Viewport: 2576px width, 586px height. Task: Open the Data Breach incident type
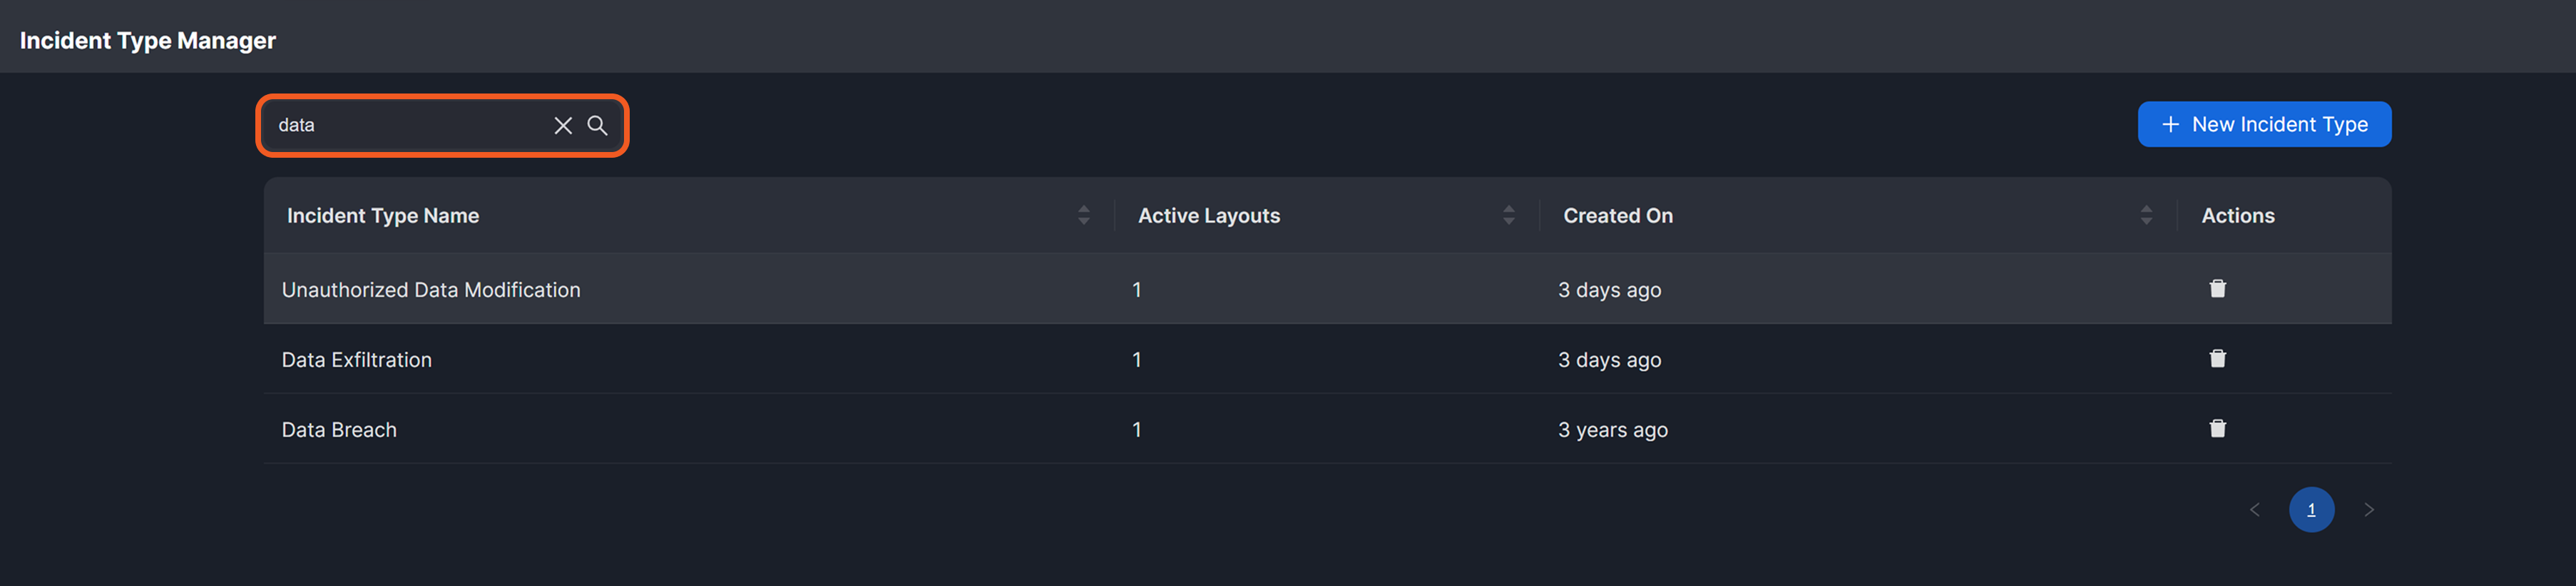tap(339, 430)
